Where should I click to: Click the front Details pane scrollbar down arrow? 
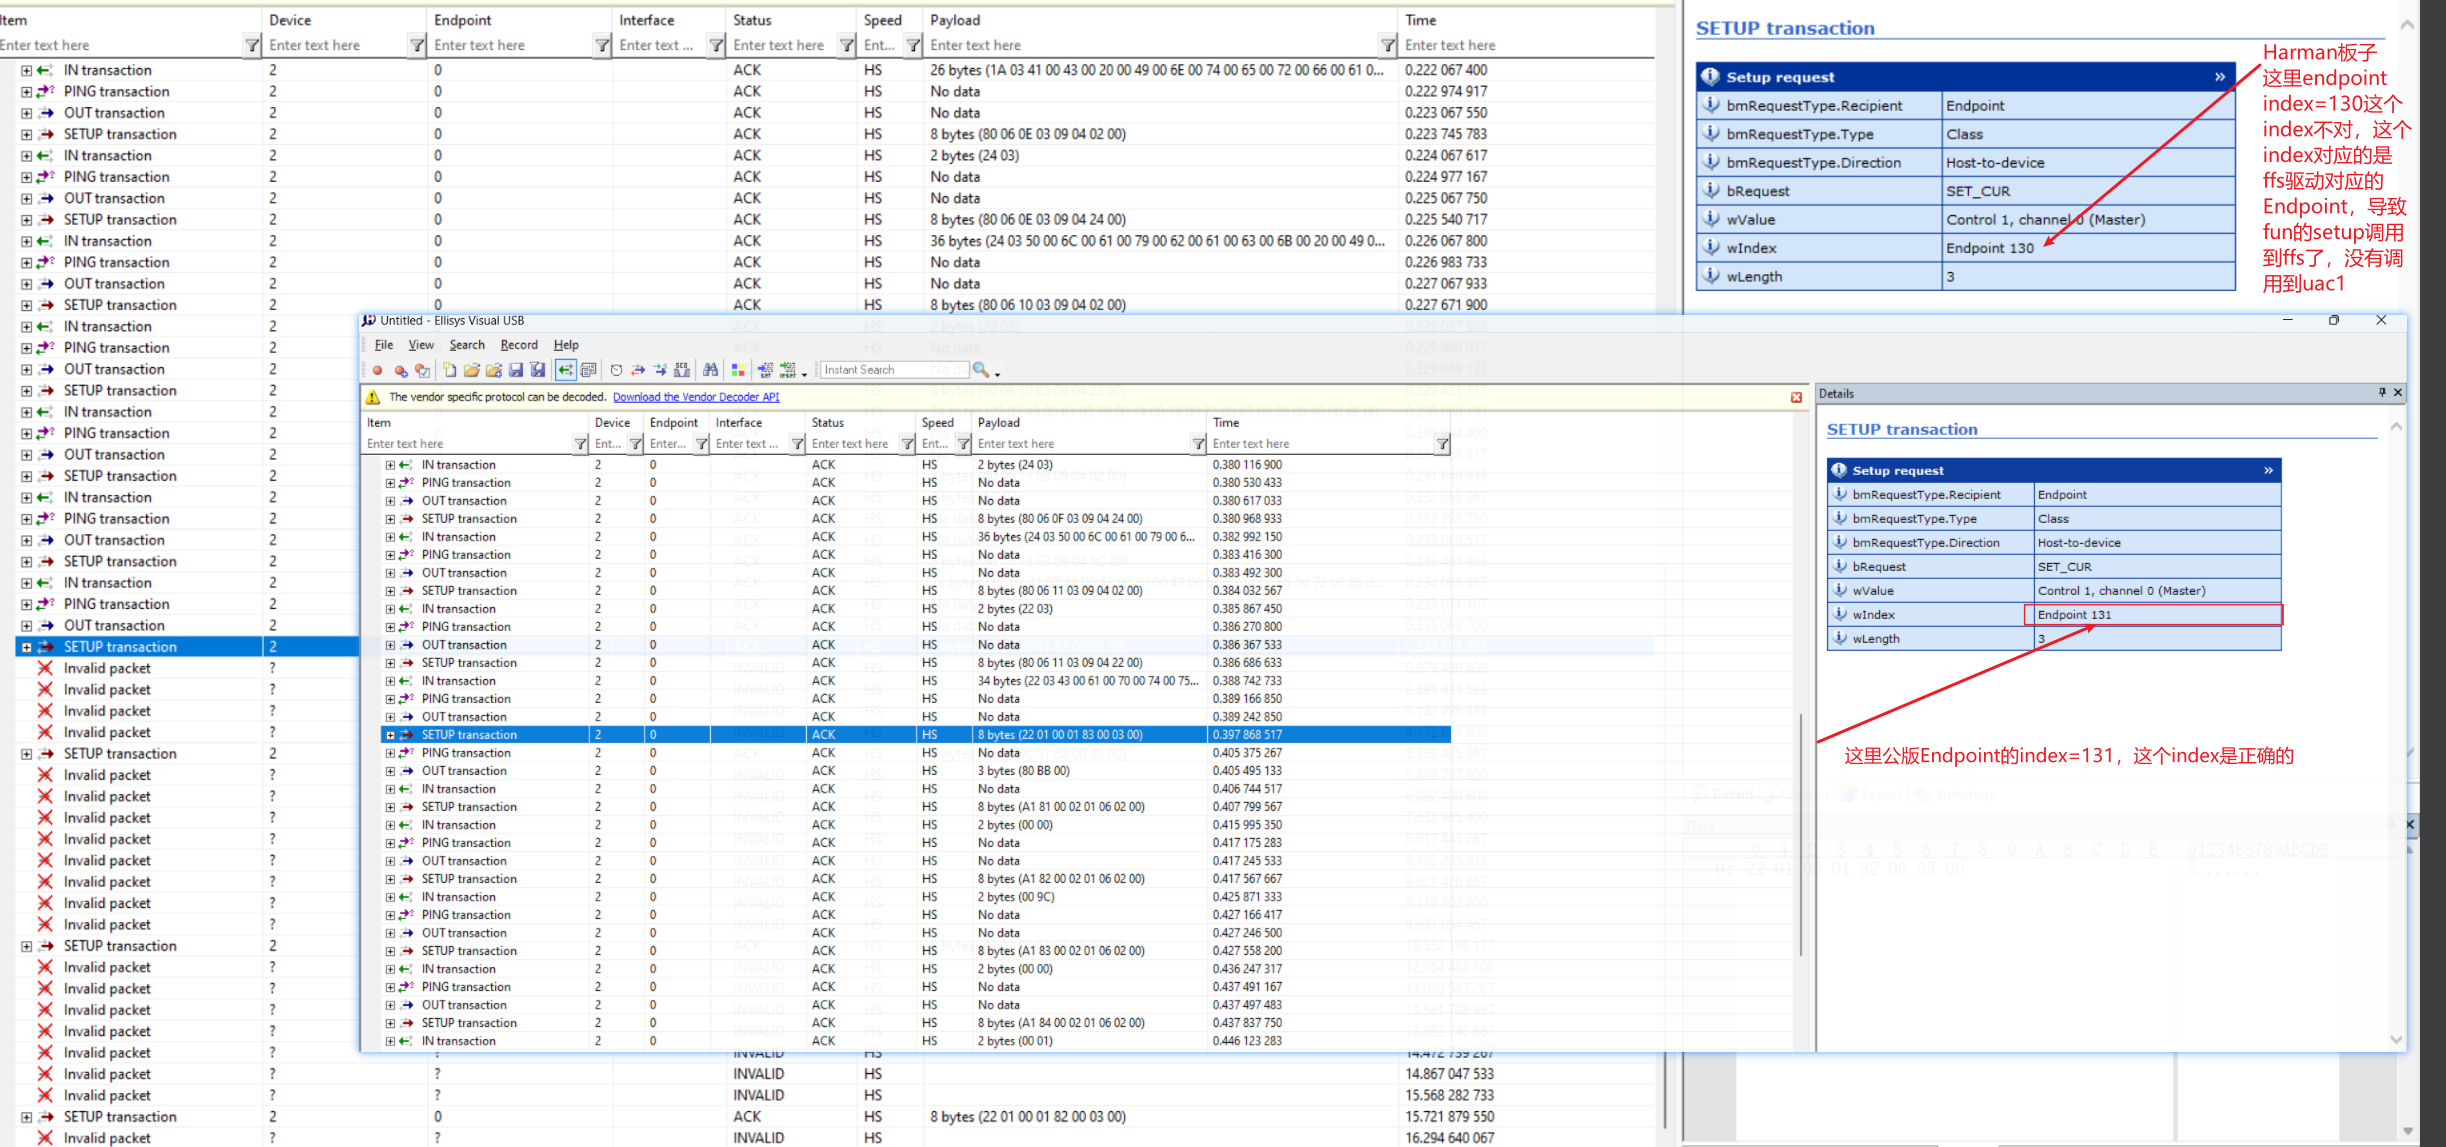click(x=2396, y=1040)
